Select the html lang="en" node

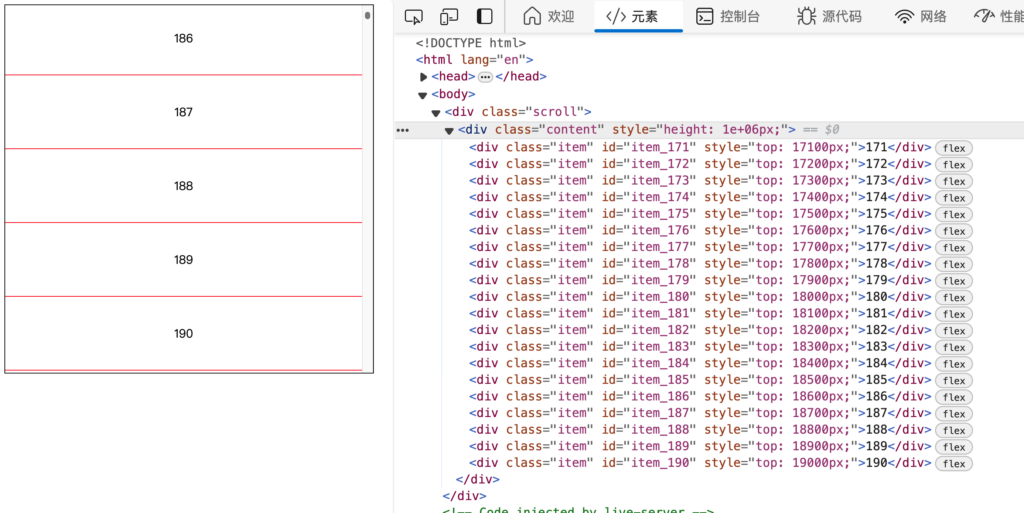(475, 60)
